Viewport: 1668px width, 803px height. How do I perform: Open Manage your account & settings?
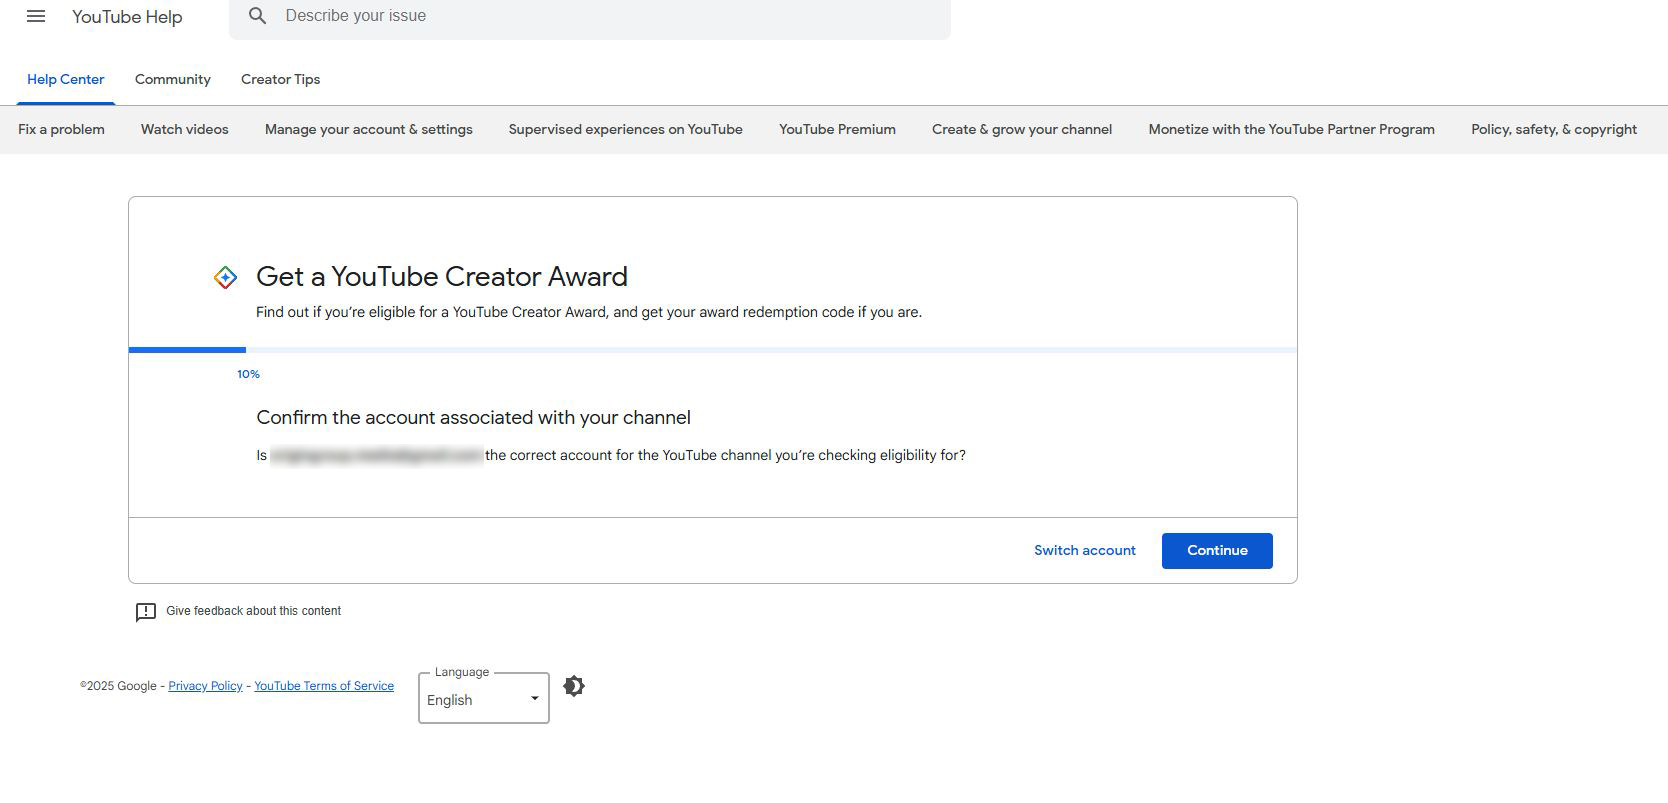pos(369,130)
